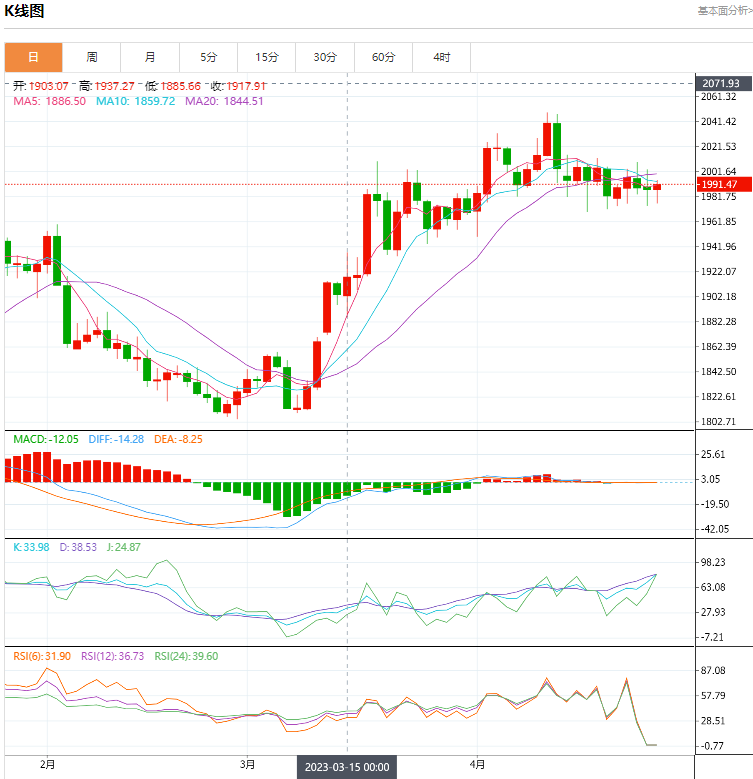Click the 2041.42 price axis label

coord(718,122)
